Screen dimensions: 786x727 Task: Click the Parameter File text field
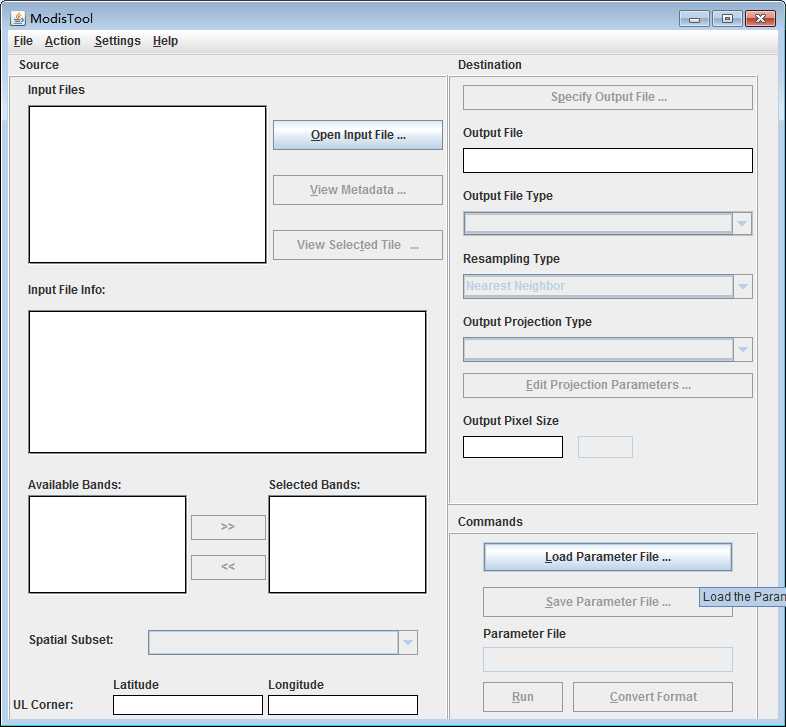click(x=608, y=659)
